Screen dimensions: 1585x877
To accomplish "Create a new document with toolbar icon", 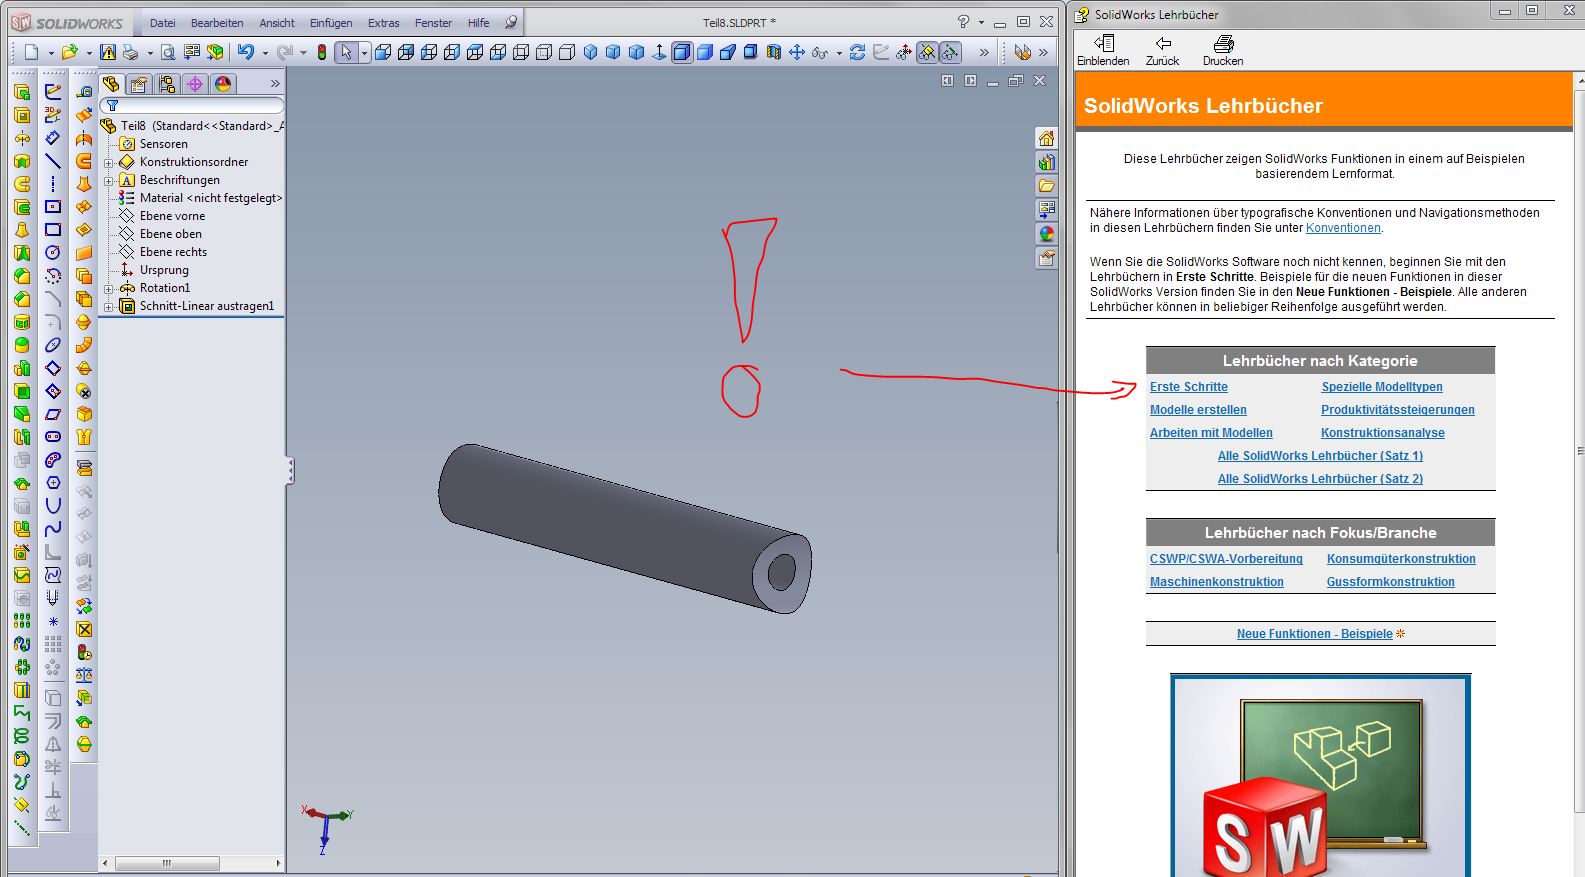I will [31, 52].
